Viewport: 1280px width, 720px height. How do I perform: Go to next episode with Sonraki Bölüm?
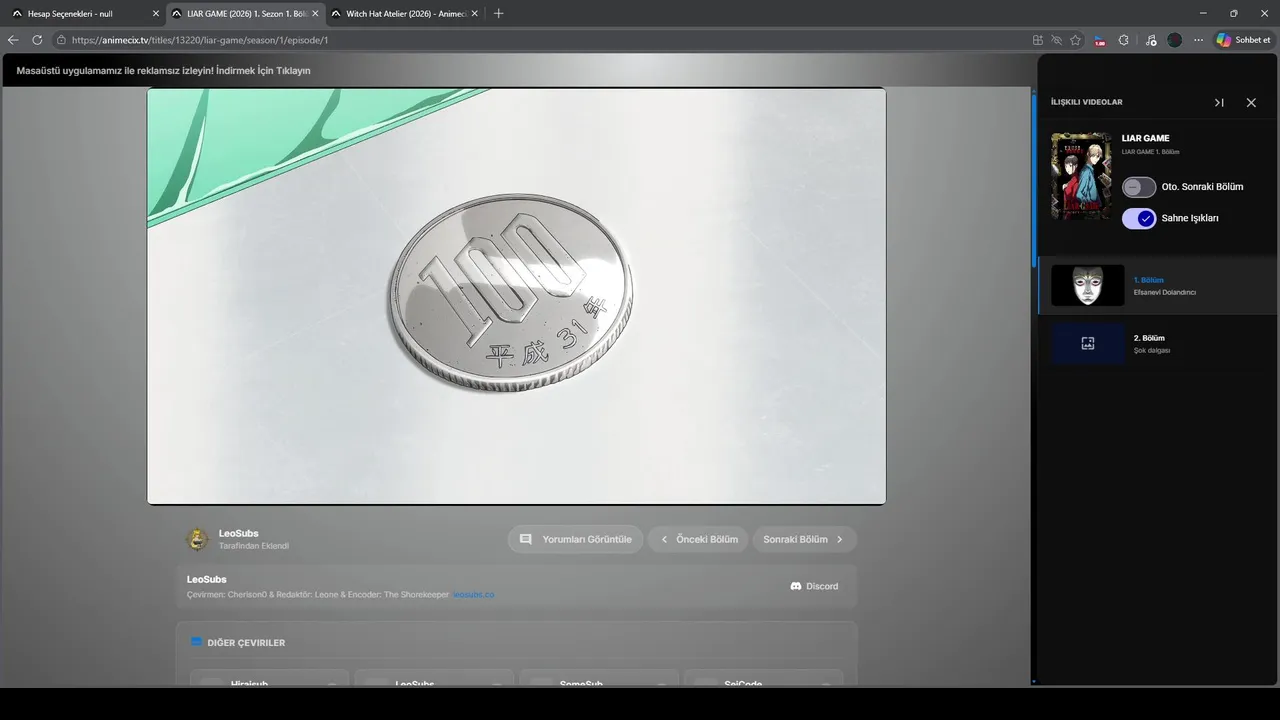[x=804, y=539]
